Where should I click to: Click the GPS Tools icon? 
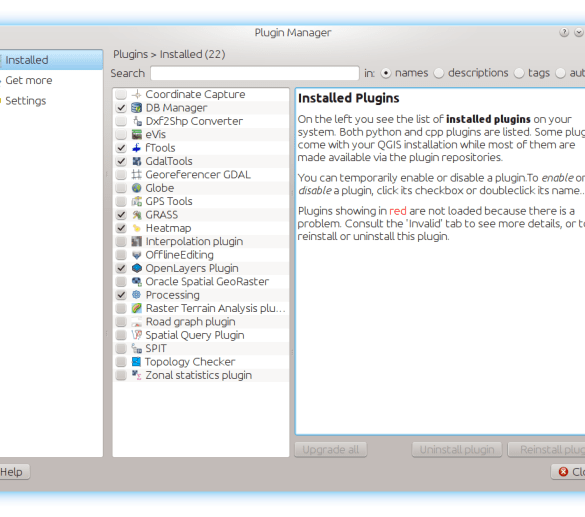click(x=137, y=201)
